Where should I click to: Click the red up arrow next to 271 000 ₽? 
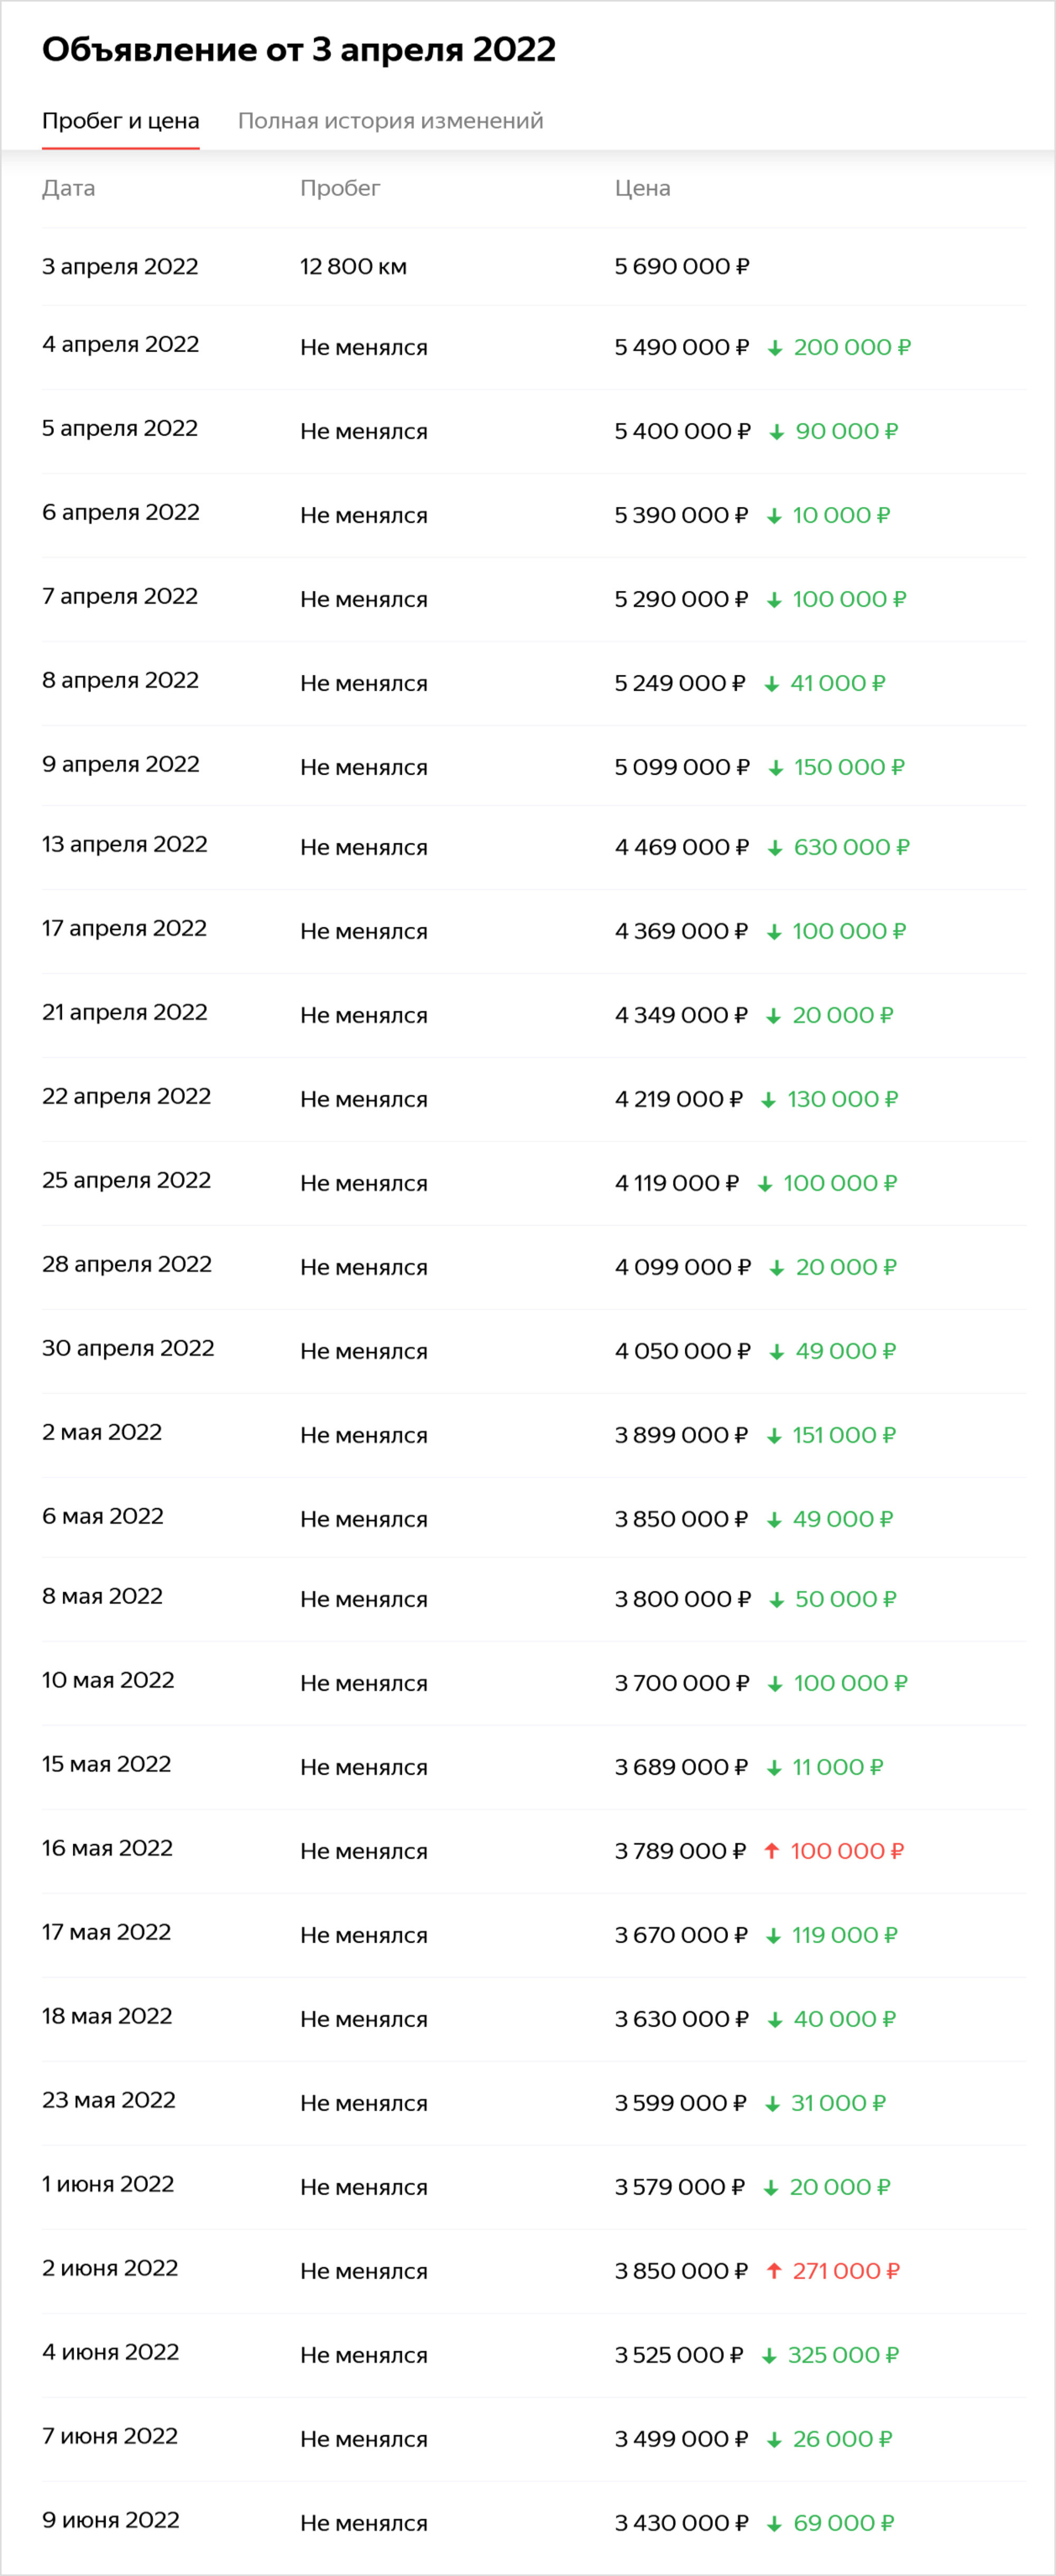pos(774,2271)
